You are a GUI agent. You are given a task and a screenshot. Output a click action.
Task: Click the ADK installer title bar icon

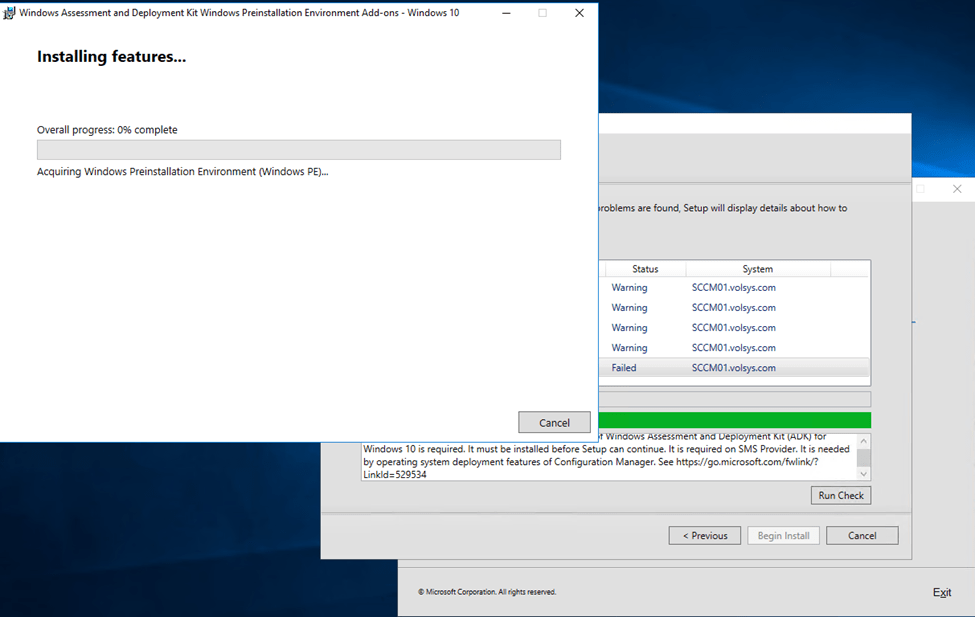tap(9, 13)
